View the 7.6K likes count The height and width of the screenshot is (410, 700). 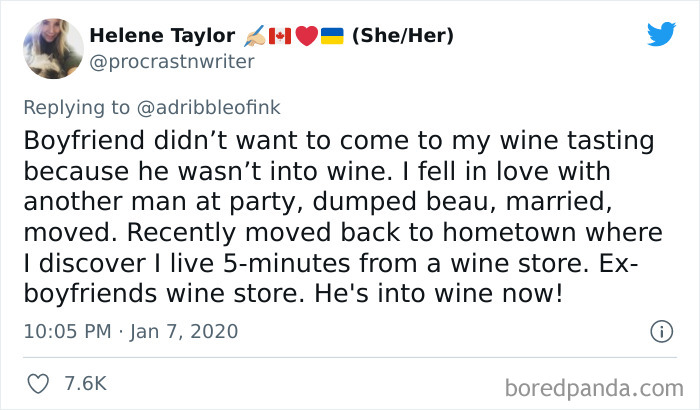[x=84, y=383]
